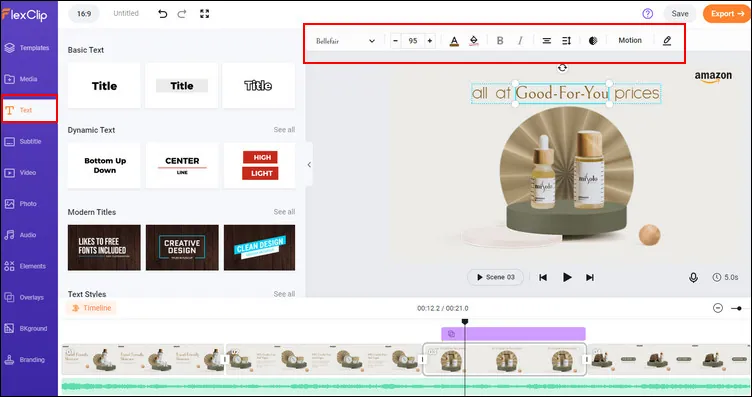752x397 pixels.
Task: Change the 16:9 aspect ratio
Action: pos(84,14)
